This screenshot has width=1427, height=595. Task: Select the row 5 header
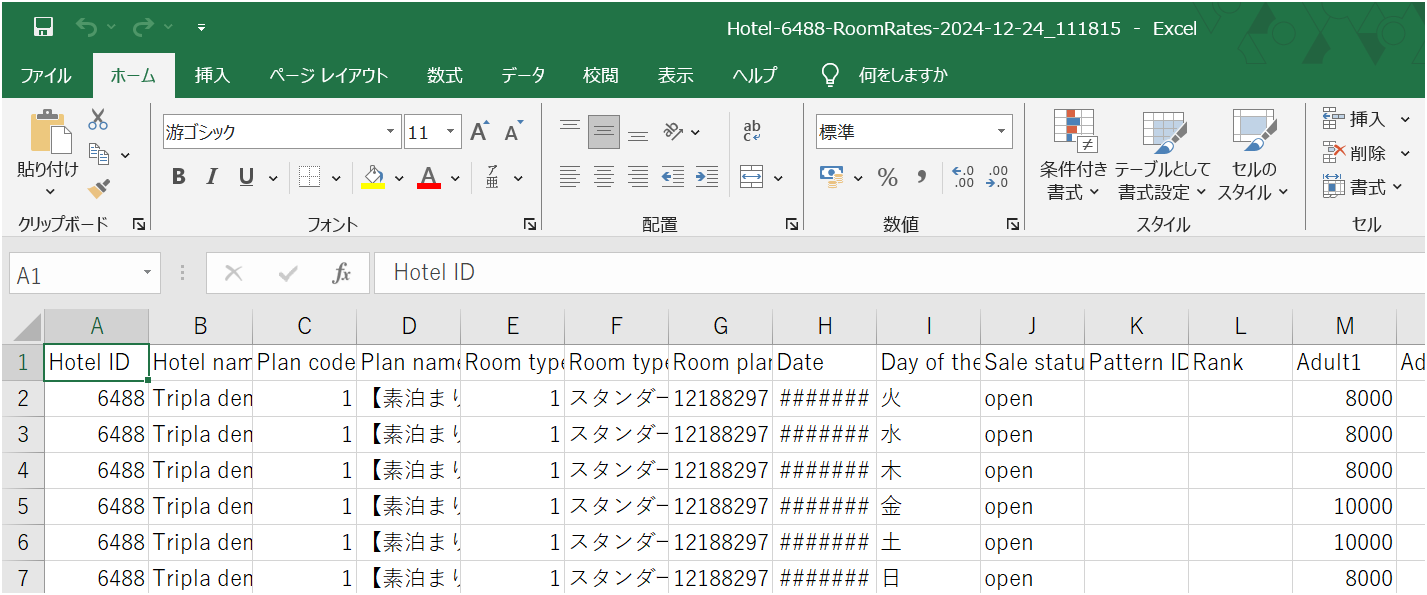point(23,506)
